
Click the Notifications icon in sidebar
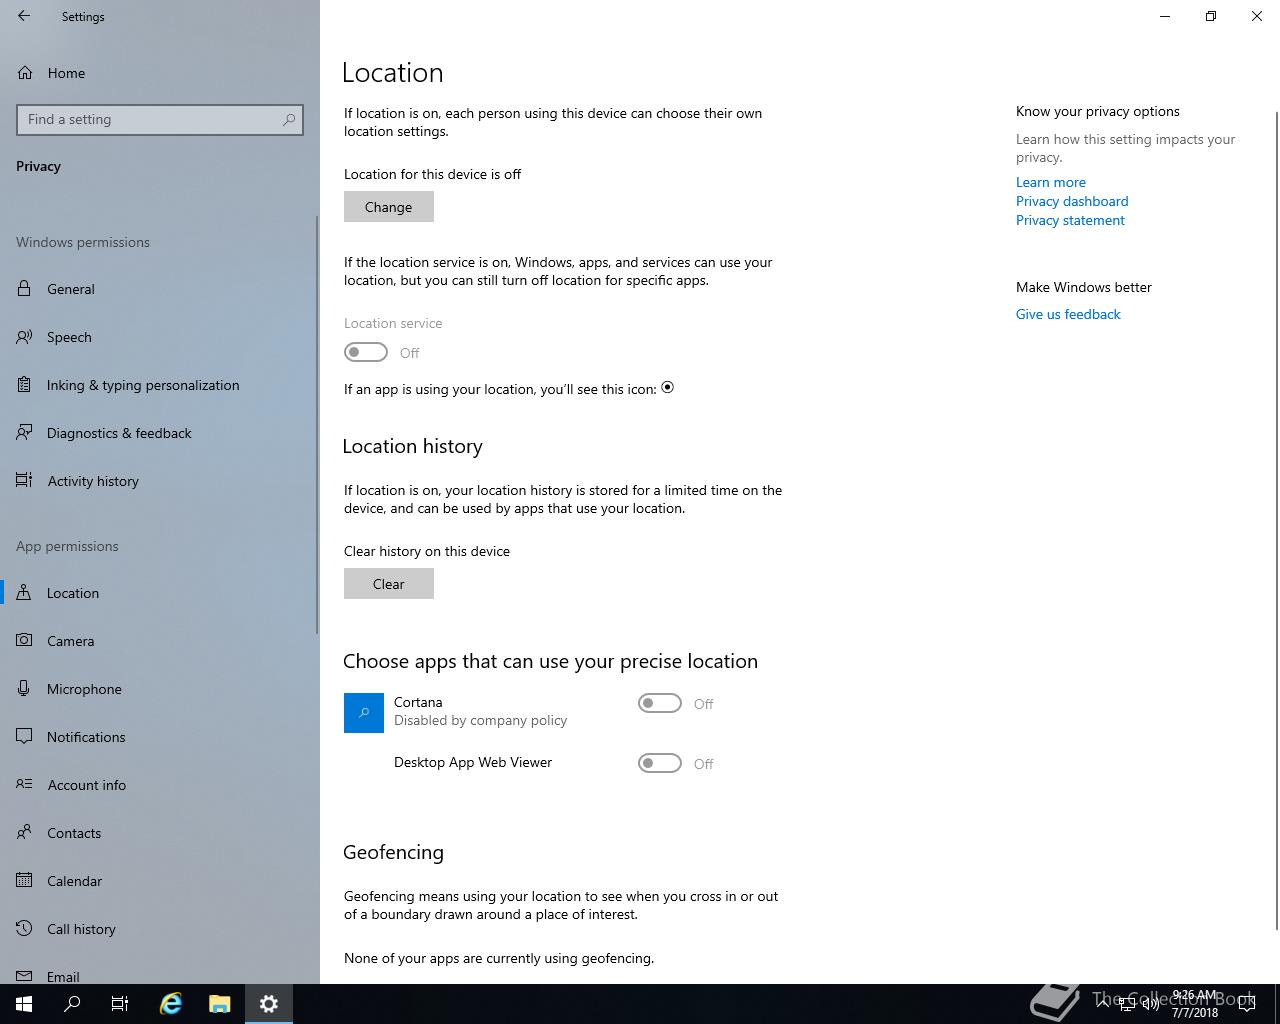(24, 737)
